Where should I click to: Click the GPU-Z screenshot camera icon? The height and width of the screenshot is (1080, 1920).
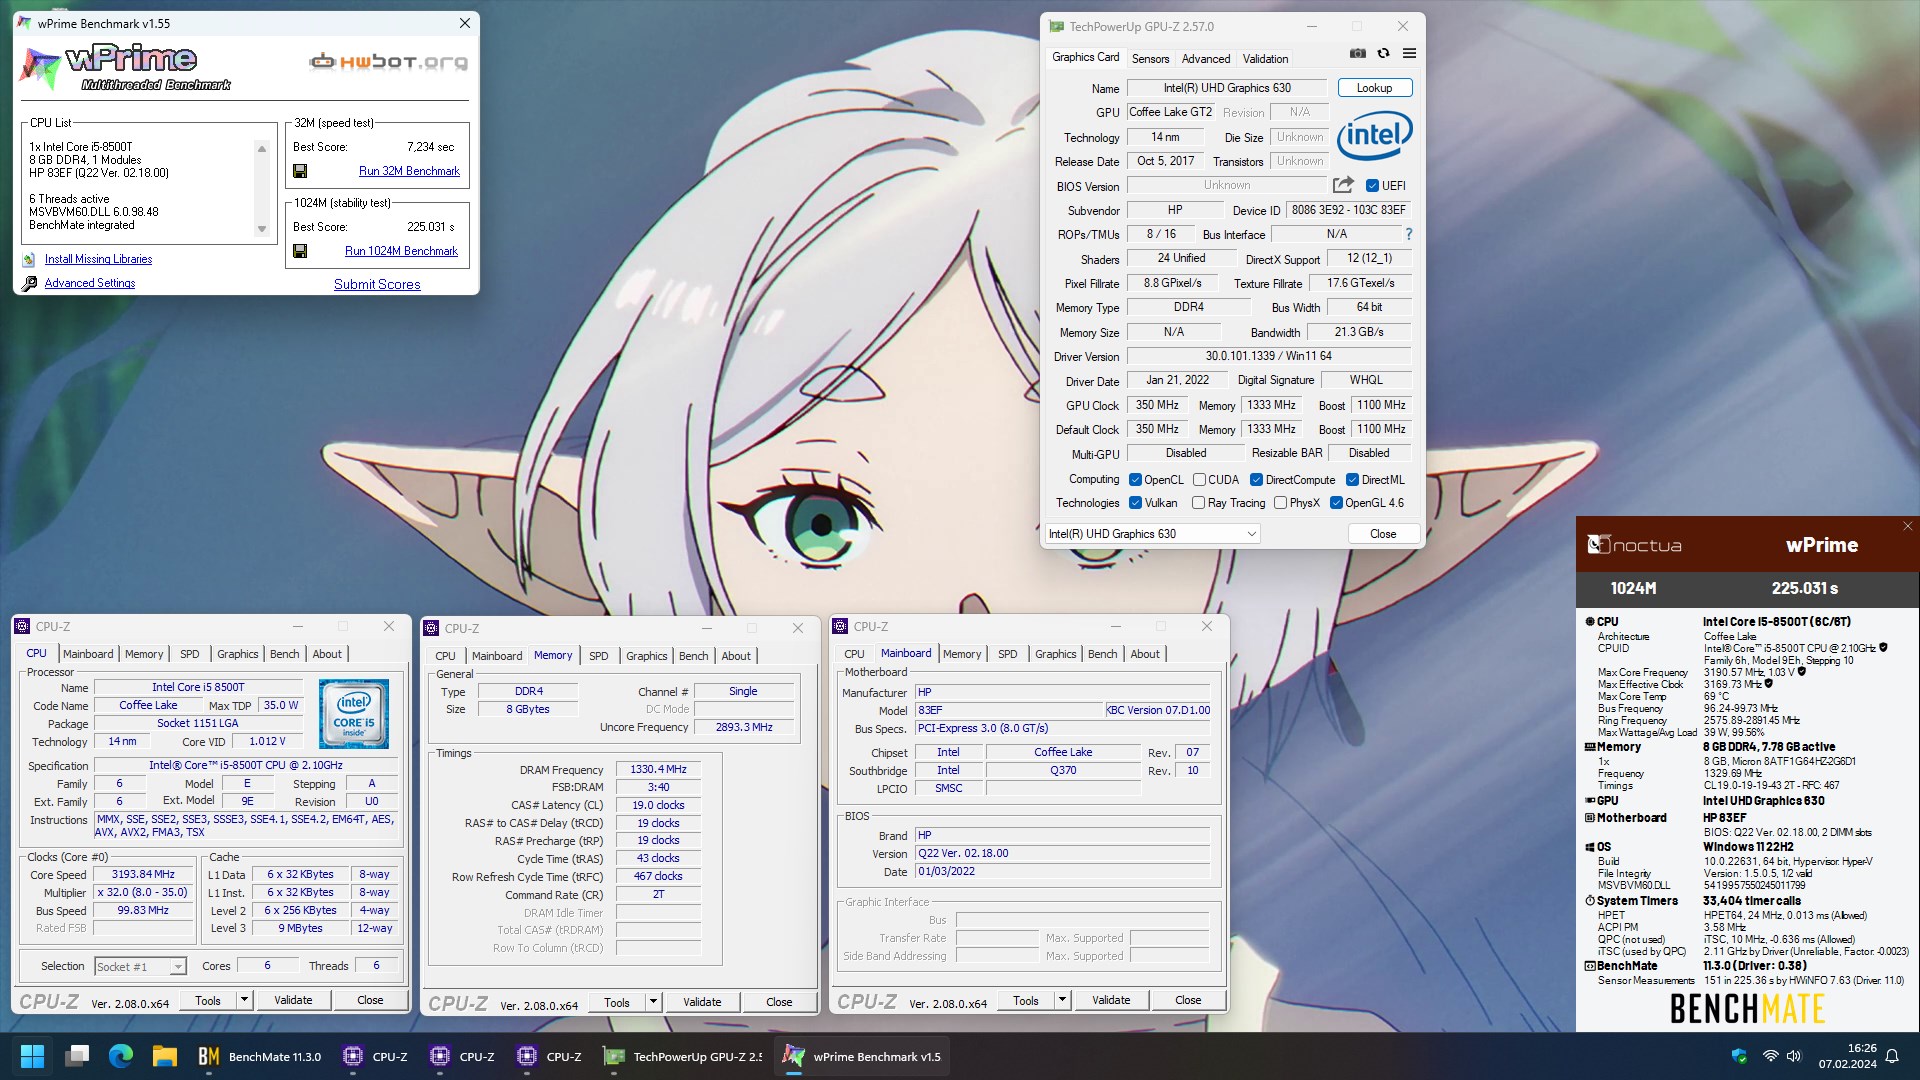[x=1358, y=54]
